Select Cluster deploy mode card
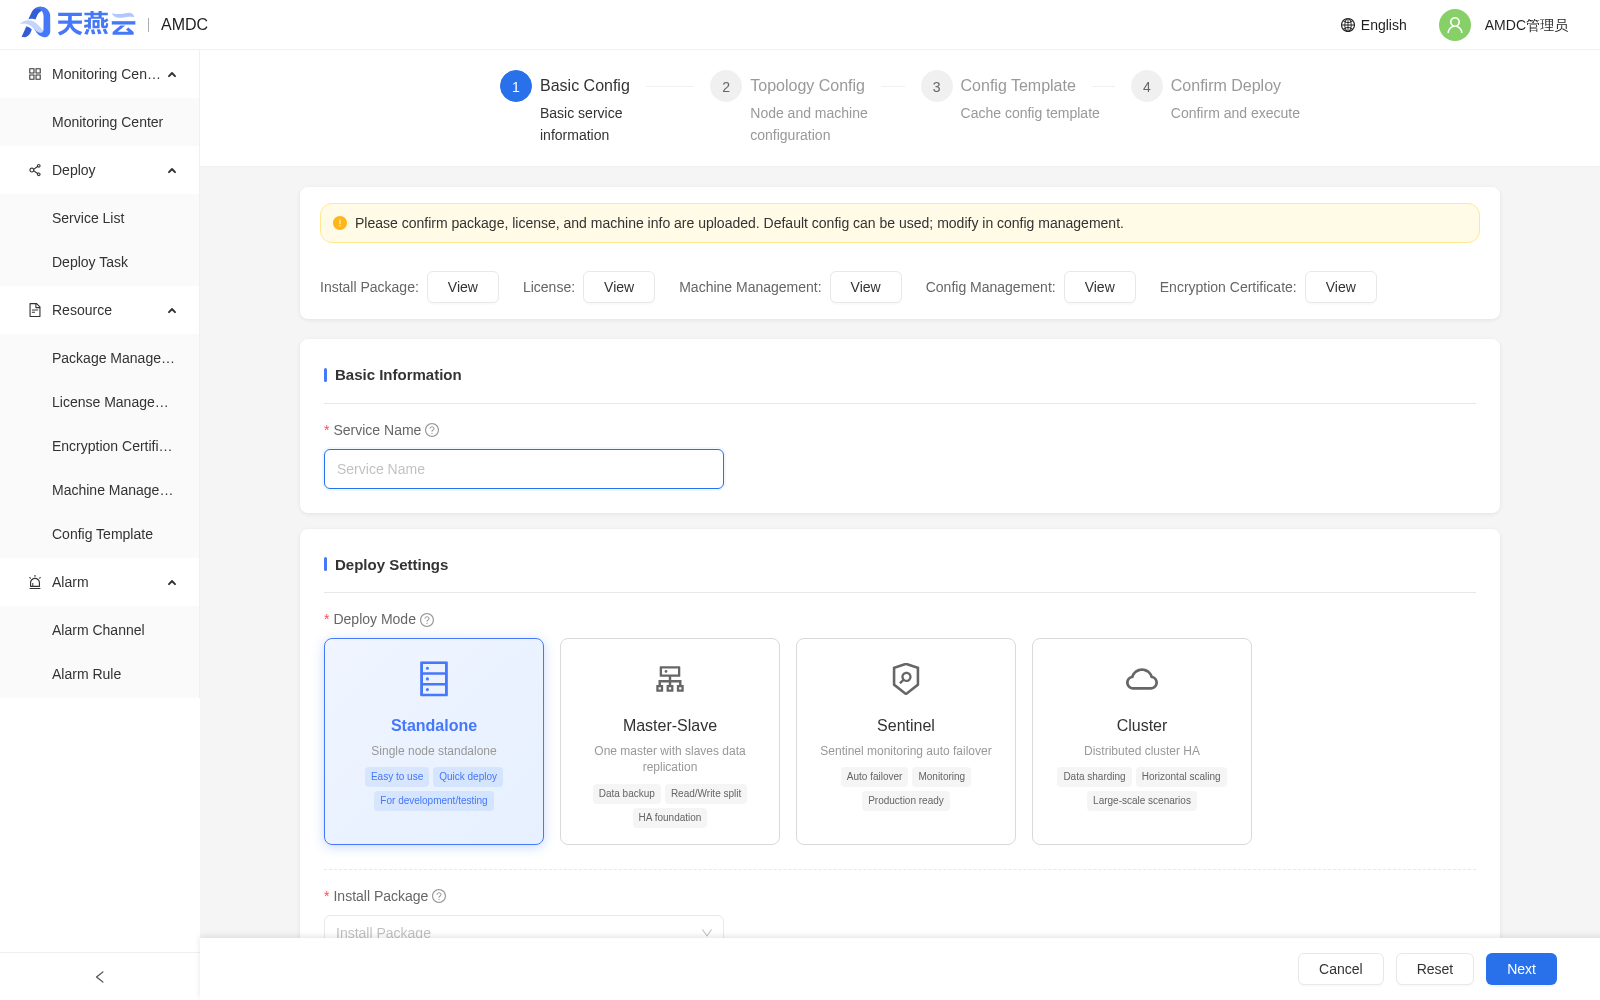 (1142, 741)
